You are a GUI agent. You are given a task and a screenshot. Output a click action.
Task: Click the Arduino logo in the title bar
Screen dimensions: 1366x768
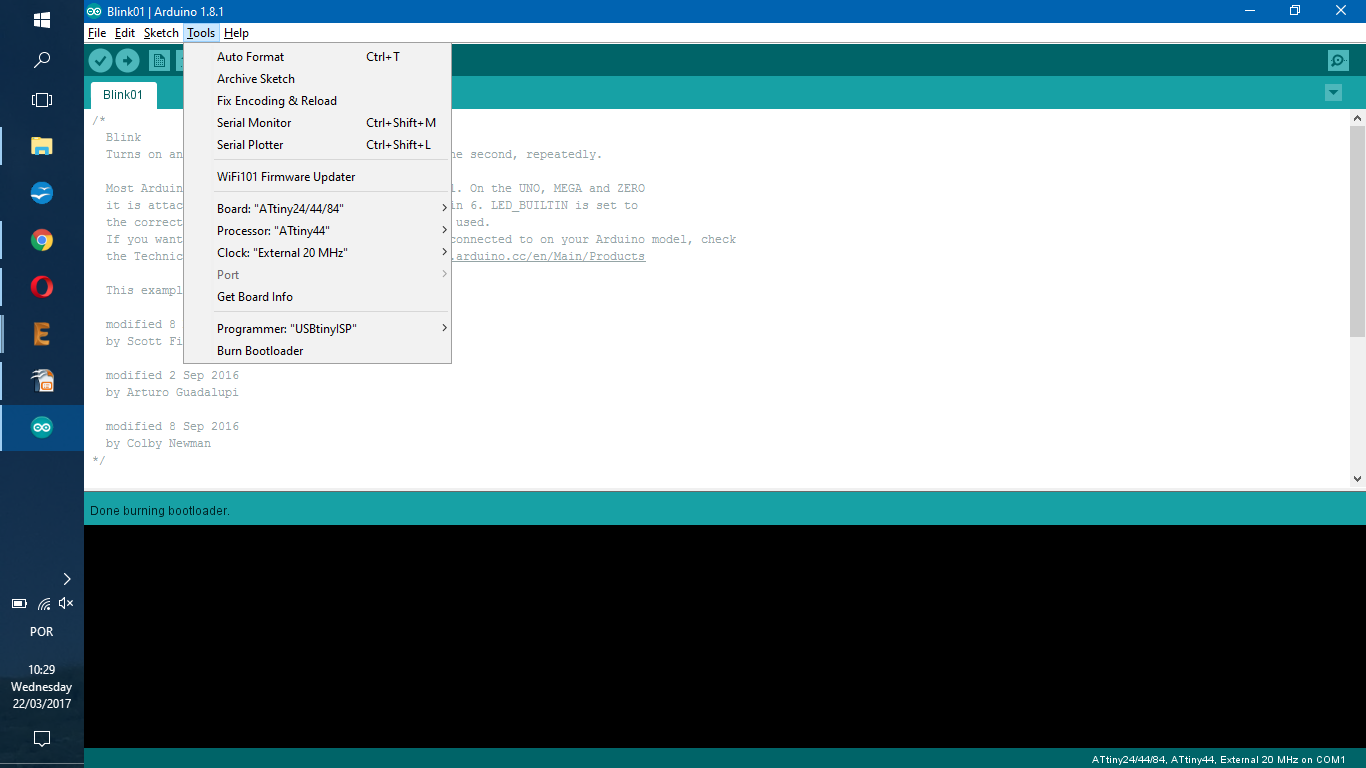pos(93,11)
